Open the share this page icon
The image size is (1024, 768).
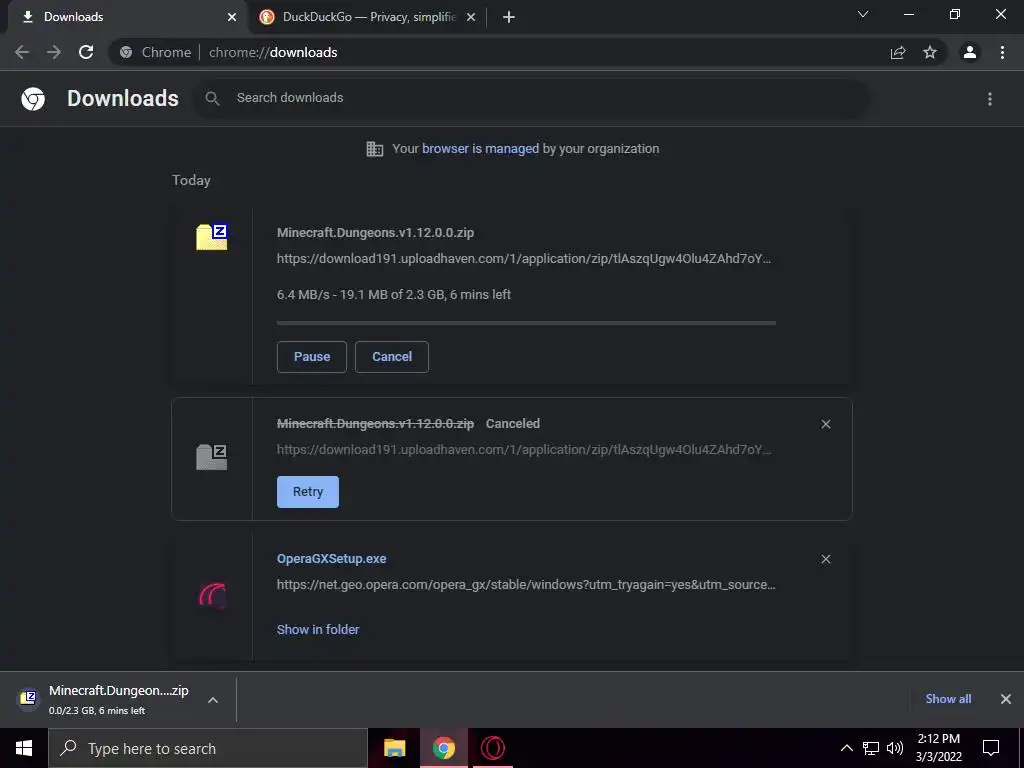click(898, 52)
